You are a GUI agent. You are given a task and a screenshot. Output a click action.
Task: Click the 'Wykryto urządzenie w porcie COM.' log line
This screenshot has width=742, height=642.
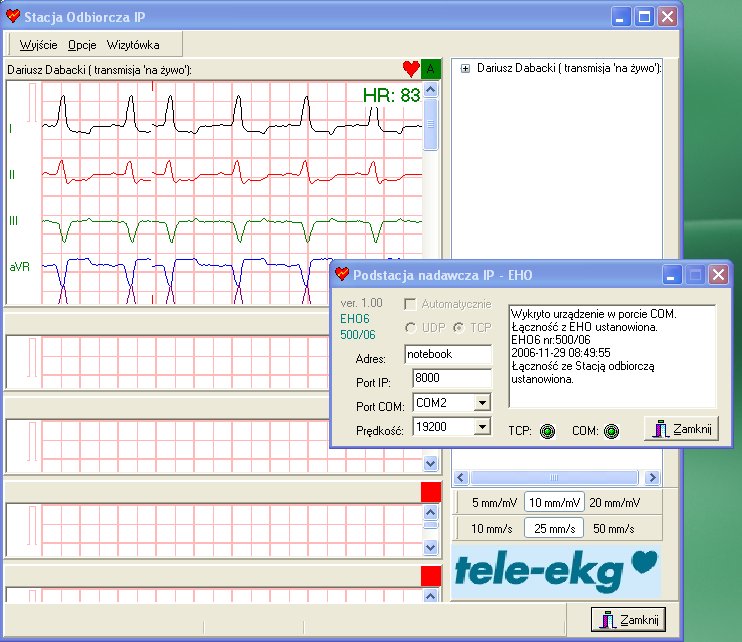coord(594,314)
